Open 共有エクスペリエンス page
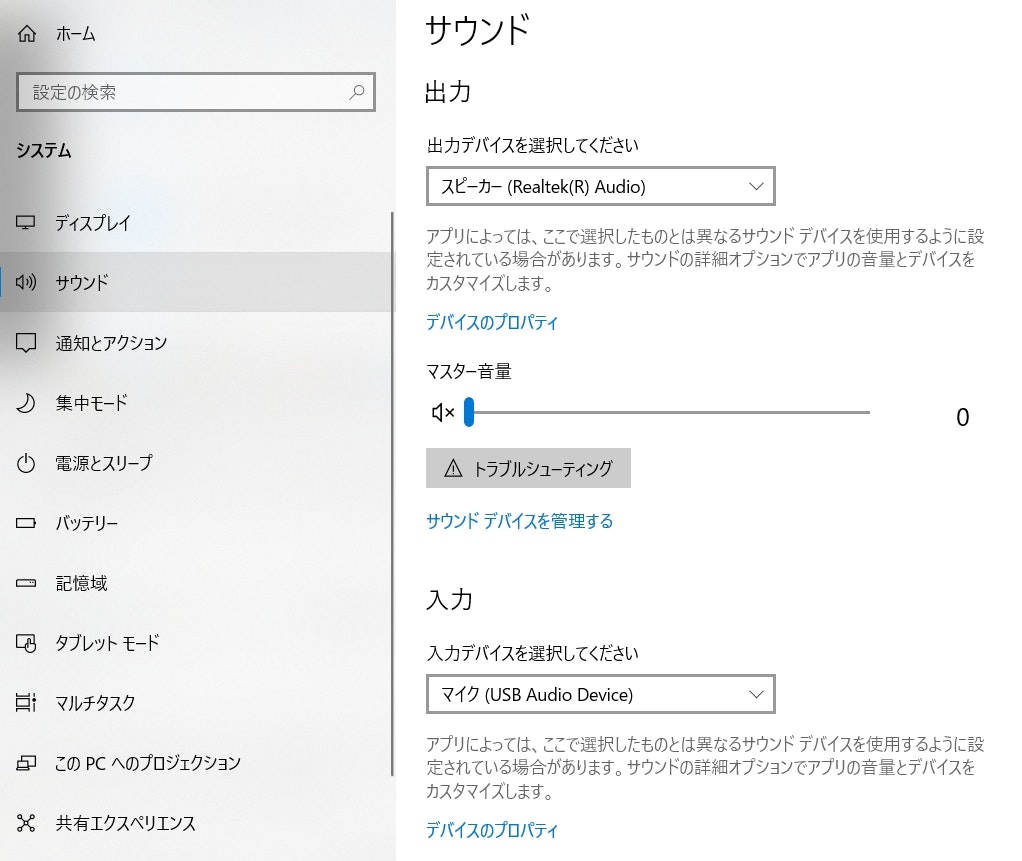The height and width of the screenshot is (861, 1022). [196, 823]
